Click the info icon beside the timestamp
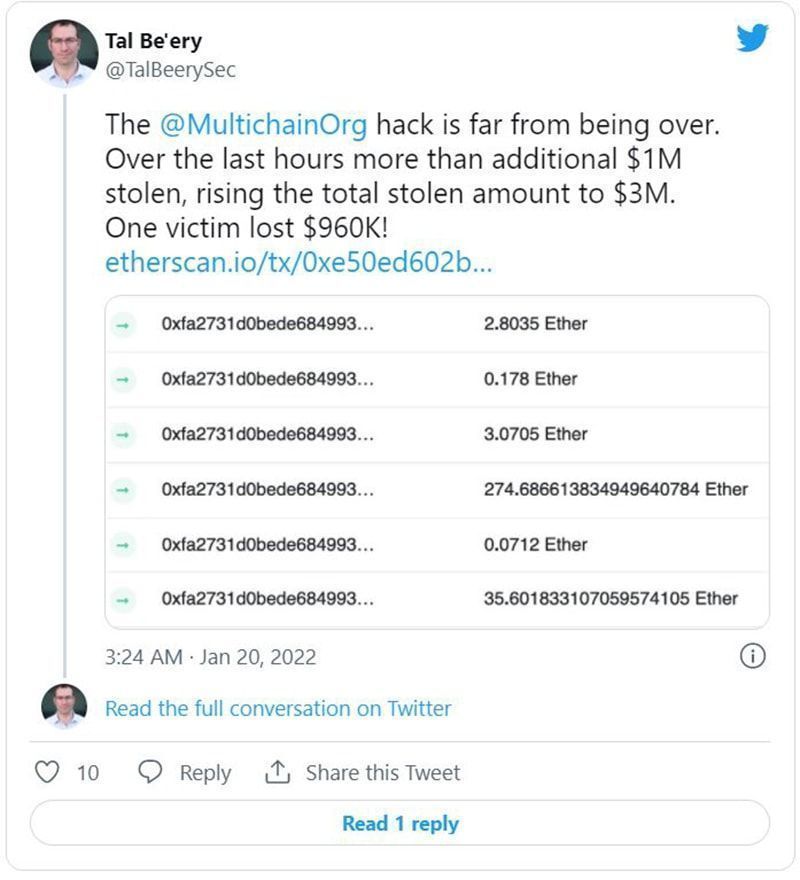This screenshot has height=880, width=800. point(751,657)
